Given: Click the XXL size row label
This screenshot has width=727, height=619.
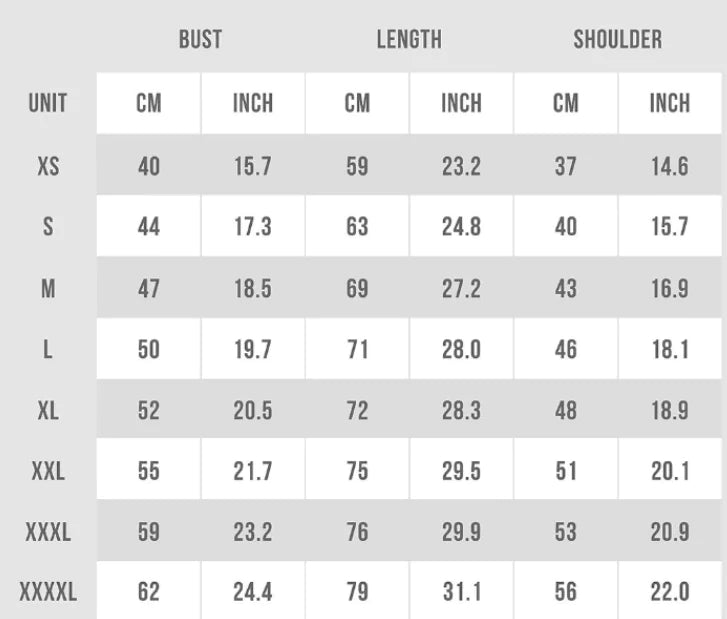Looking at the screenshot, I should [48, 471].
